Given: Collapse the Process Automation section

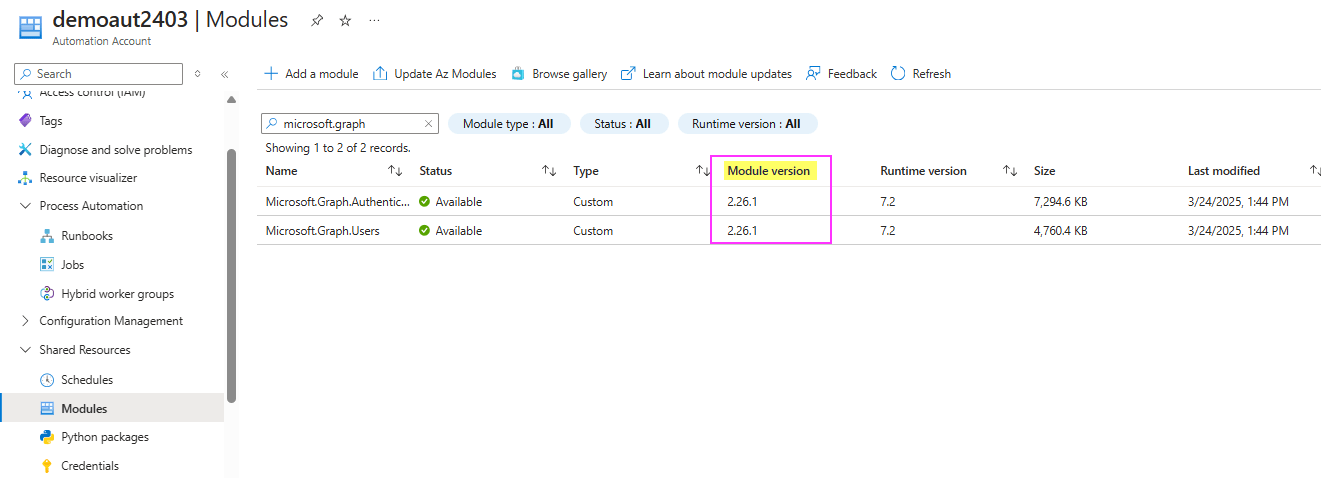Looking at the screenshot, I should tap(25, 206).
